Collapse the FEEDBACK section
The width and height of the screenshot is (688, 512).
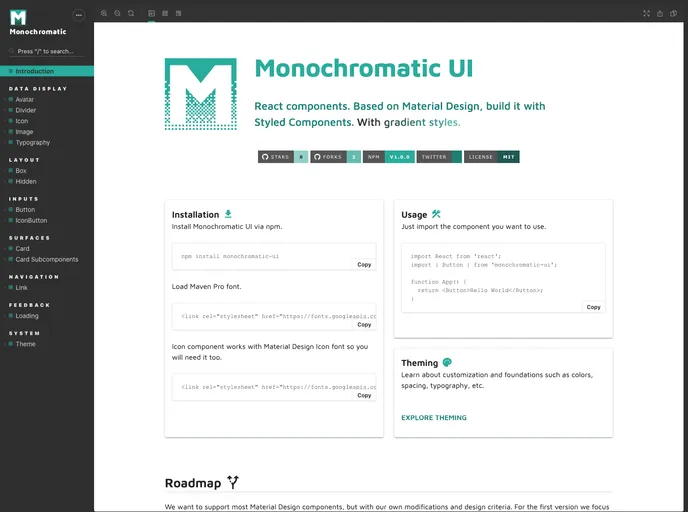[29, 305]
